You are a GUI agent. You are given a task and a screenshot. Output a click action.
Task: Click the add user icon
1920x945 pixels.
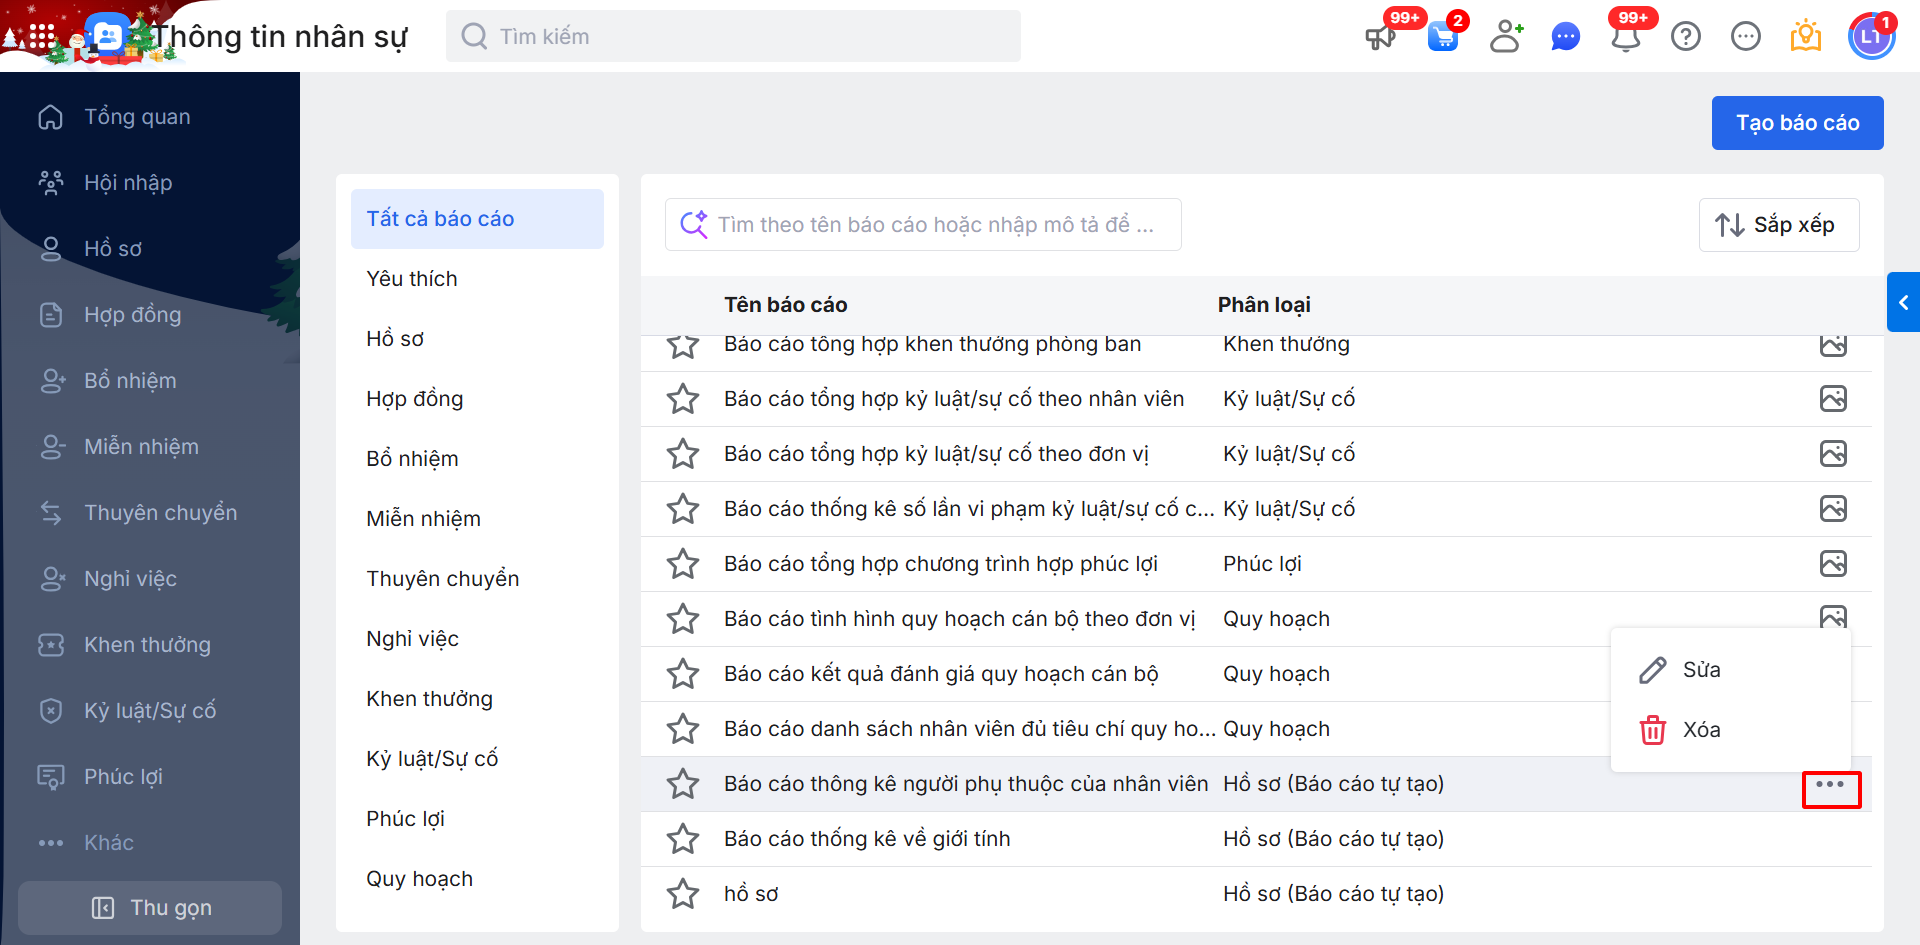tap(1505, 37)
